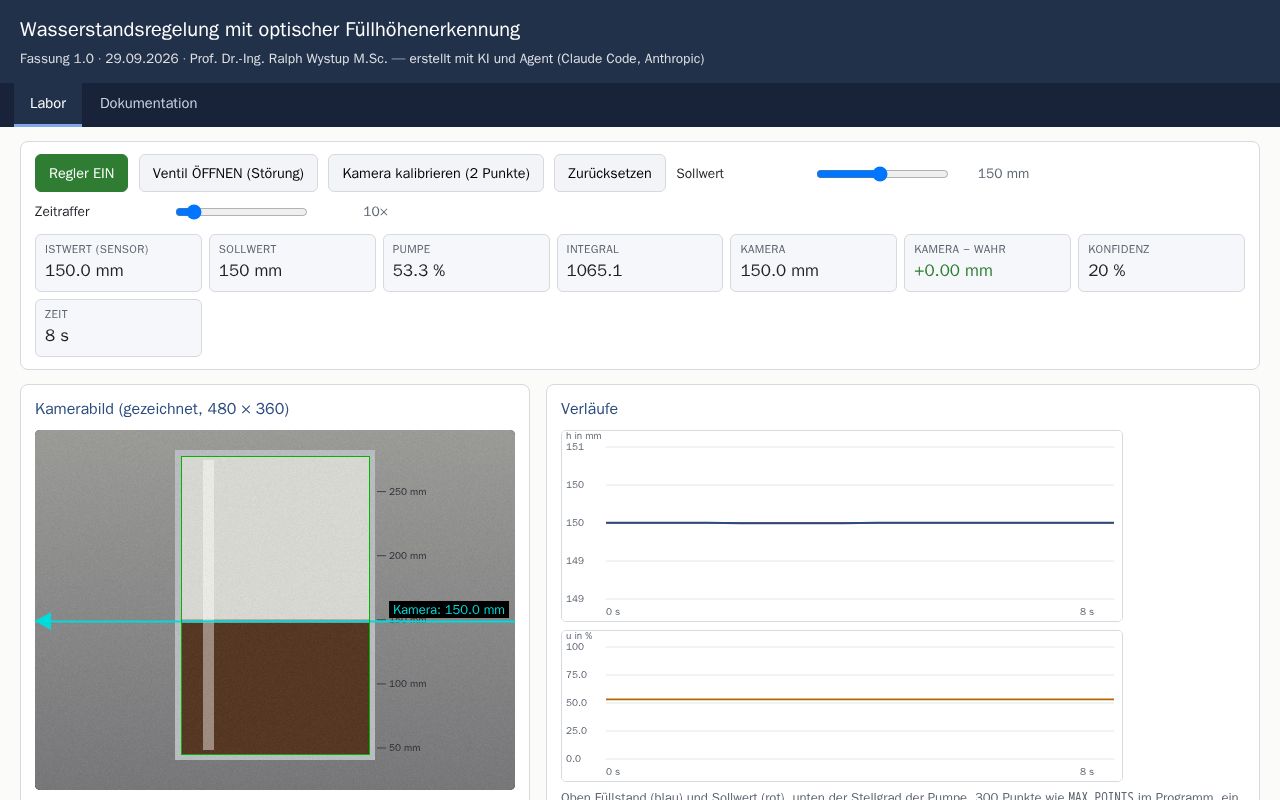The width and height of the screenshot is (1280, 800).
Task: Click the Kamera – Wahr +0.00 mm value
Action: point(953,271)
